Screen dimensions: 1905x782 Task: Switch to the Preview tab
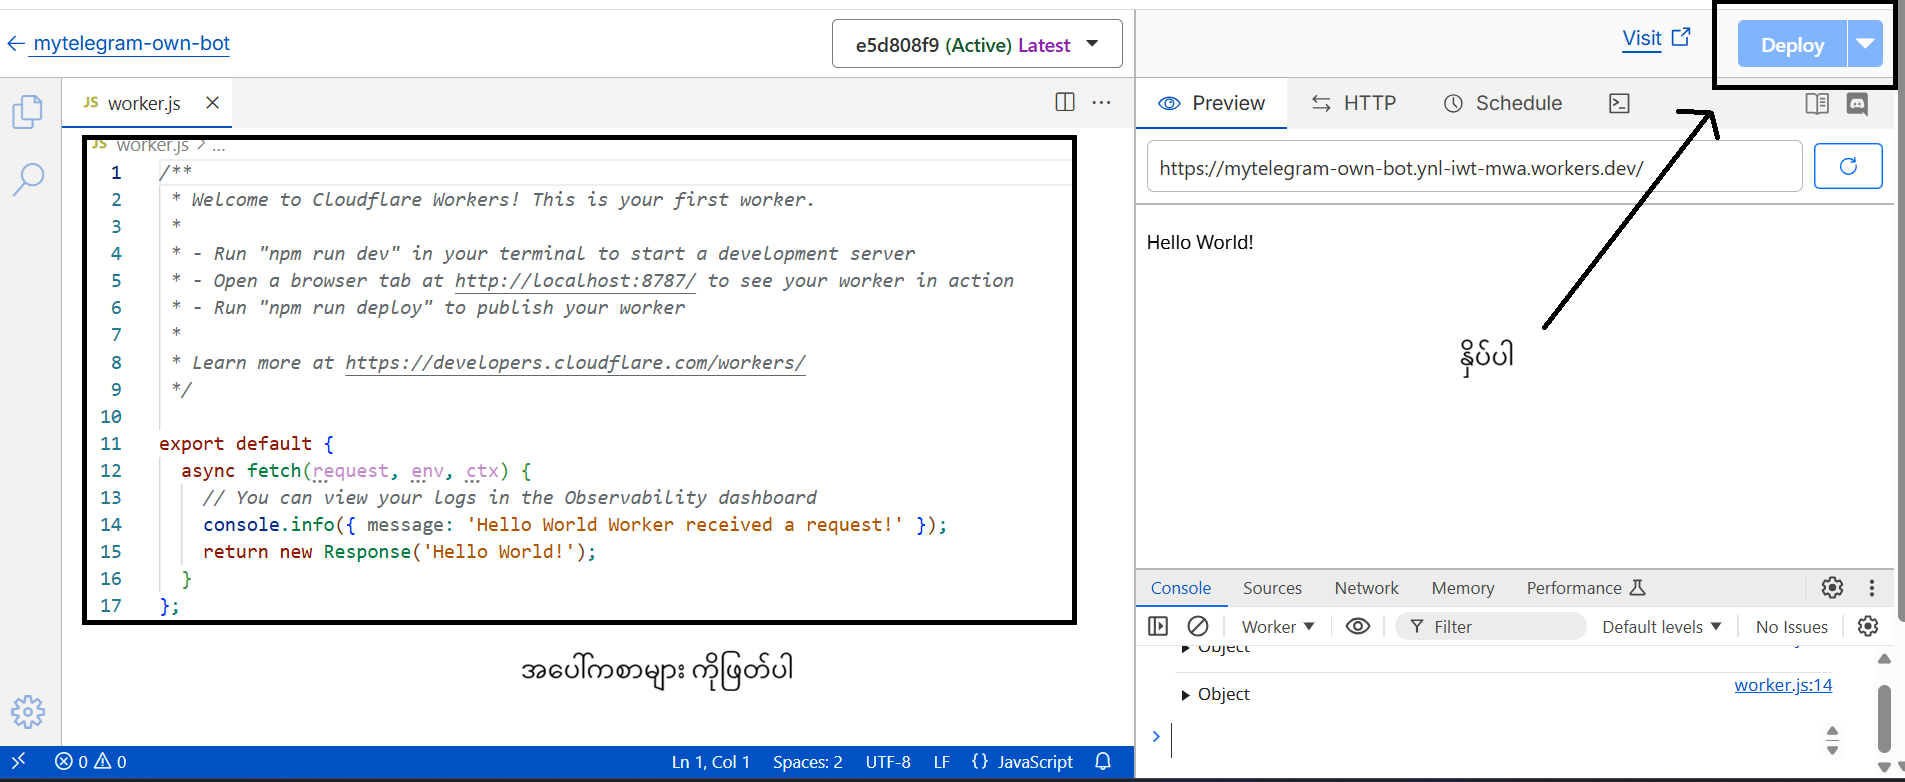click(x=1211, y=103)
